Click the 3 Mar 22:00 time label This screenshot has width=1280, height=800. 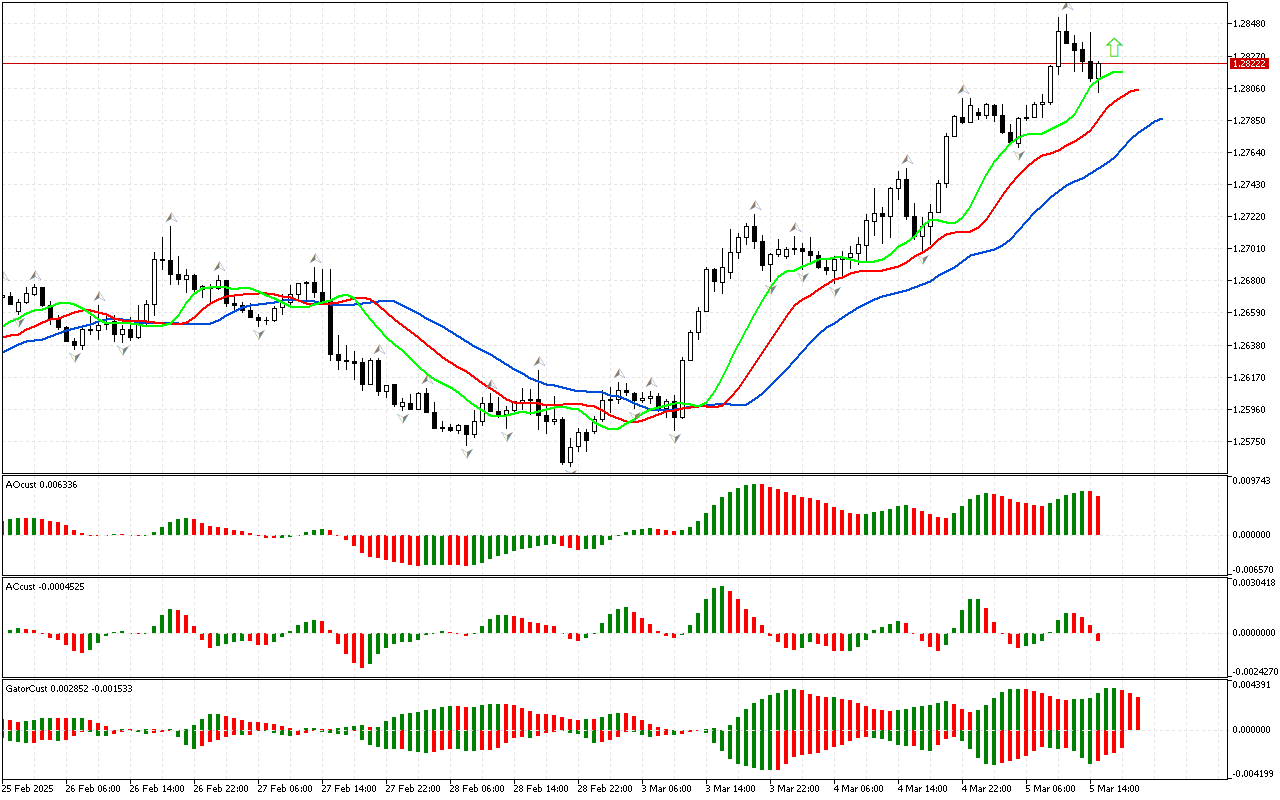(797, 788)
